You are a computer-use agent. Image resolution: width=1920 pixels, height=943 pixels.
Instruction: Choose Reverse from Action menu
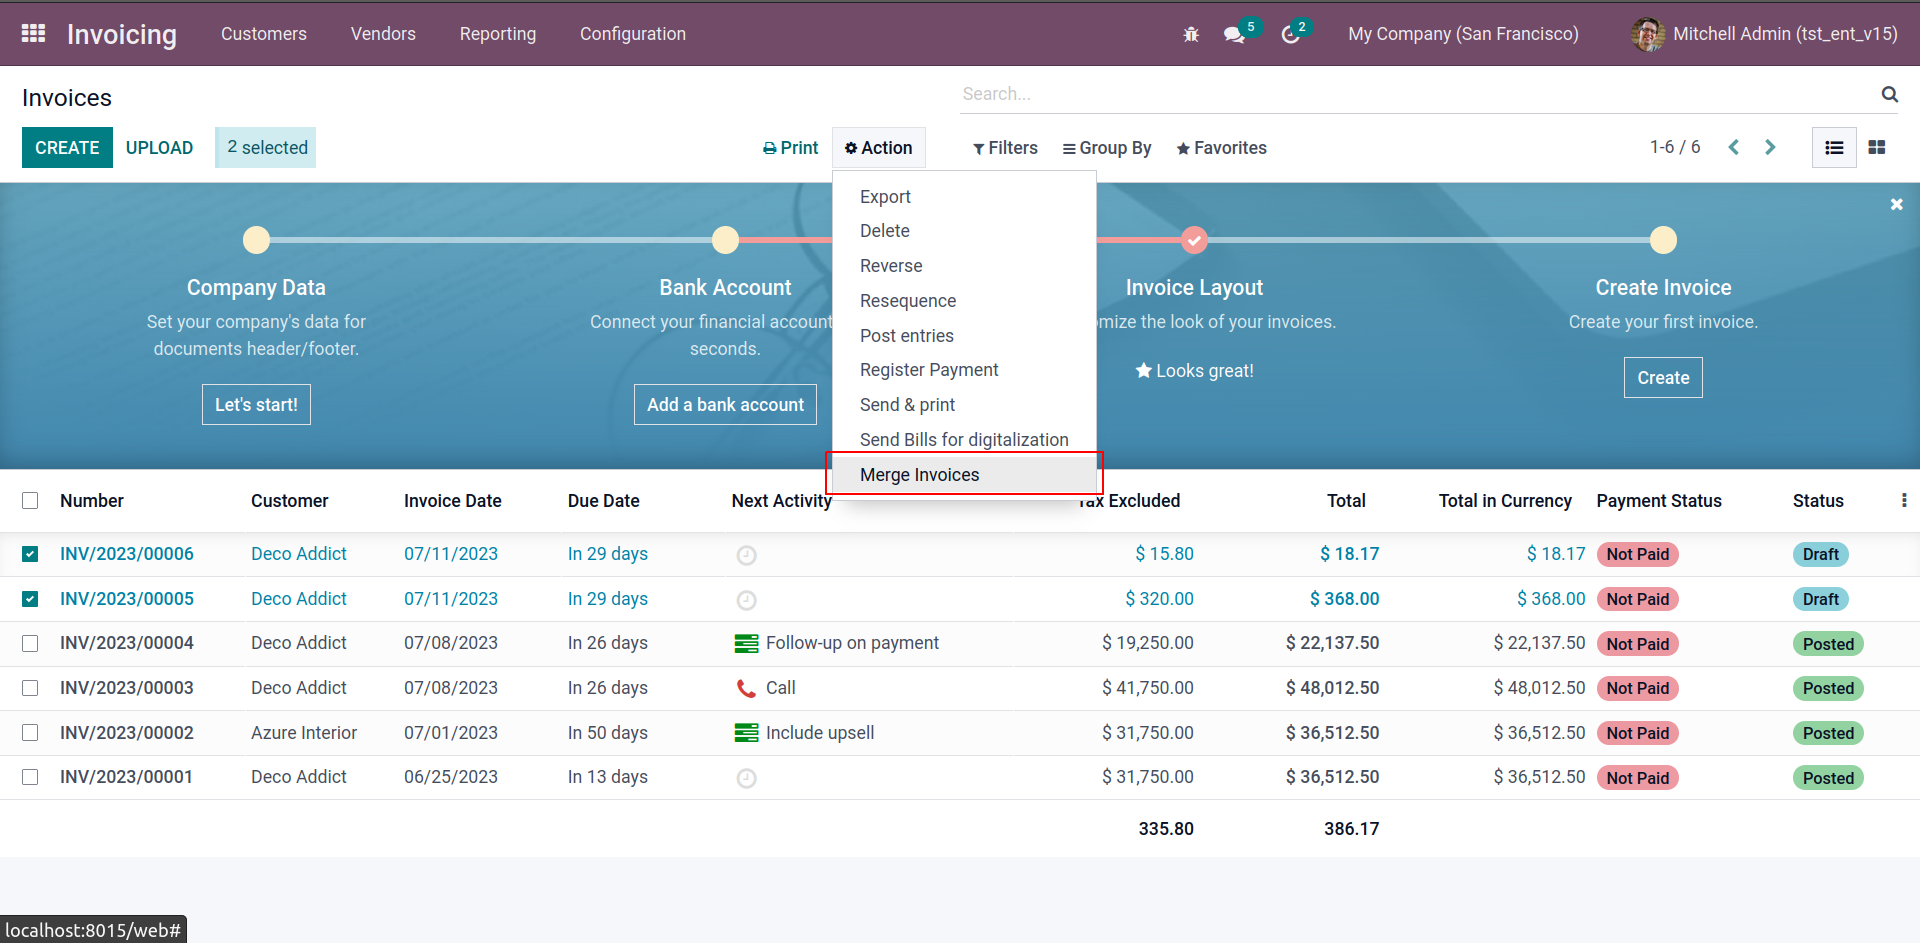tap(964, 266)
